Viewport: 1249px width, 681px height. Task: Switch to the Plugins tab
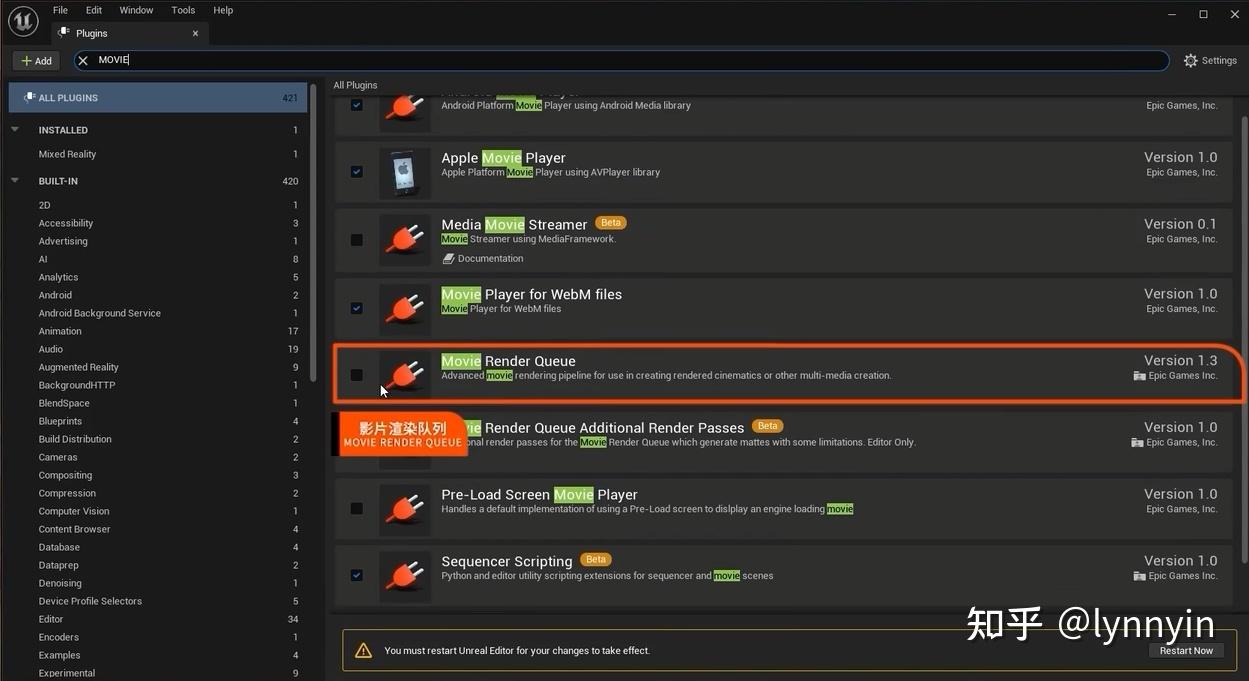[x=128, y=33]
